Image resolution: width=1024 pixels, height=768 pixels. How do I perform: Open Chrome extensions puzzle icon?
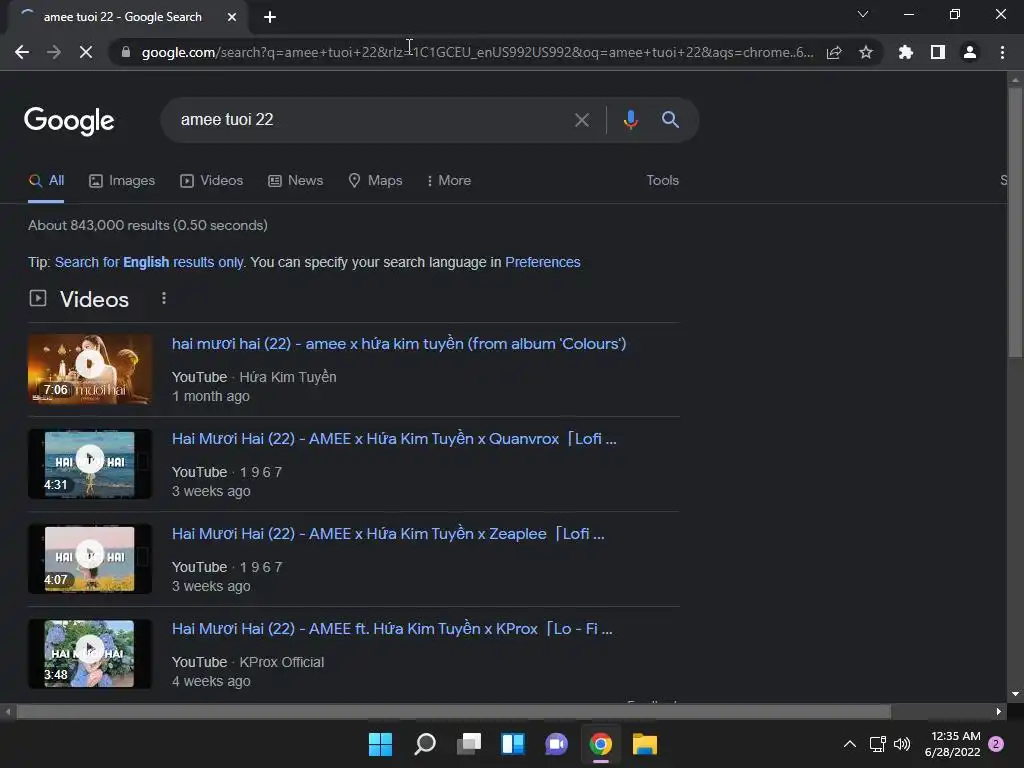[905, 52]
